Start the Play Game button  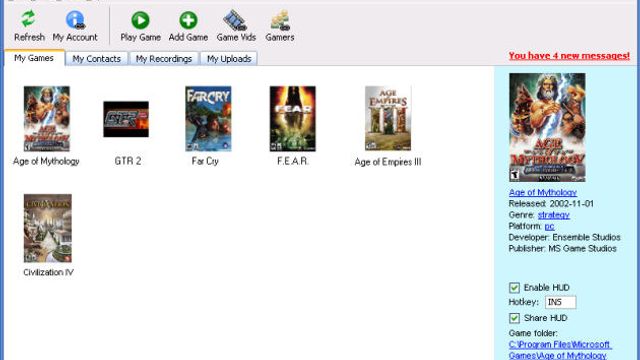[140, 20]
